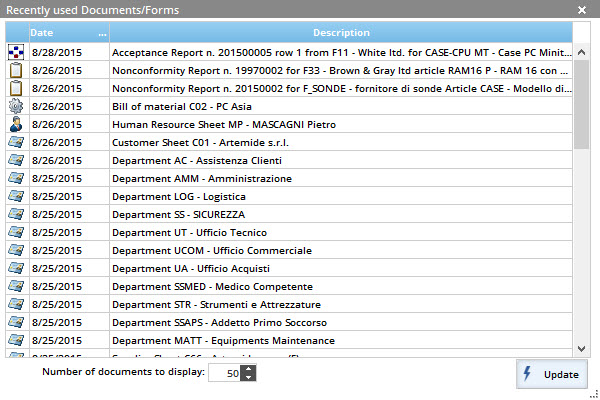600x400 pixels.
Task: Click the Customer Sheet C01 icon
Action: [x=15, y=142]
